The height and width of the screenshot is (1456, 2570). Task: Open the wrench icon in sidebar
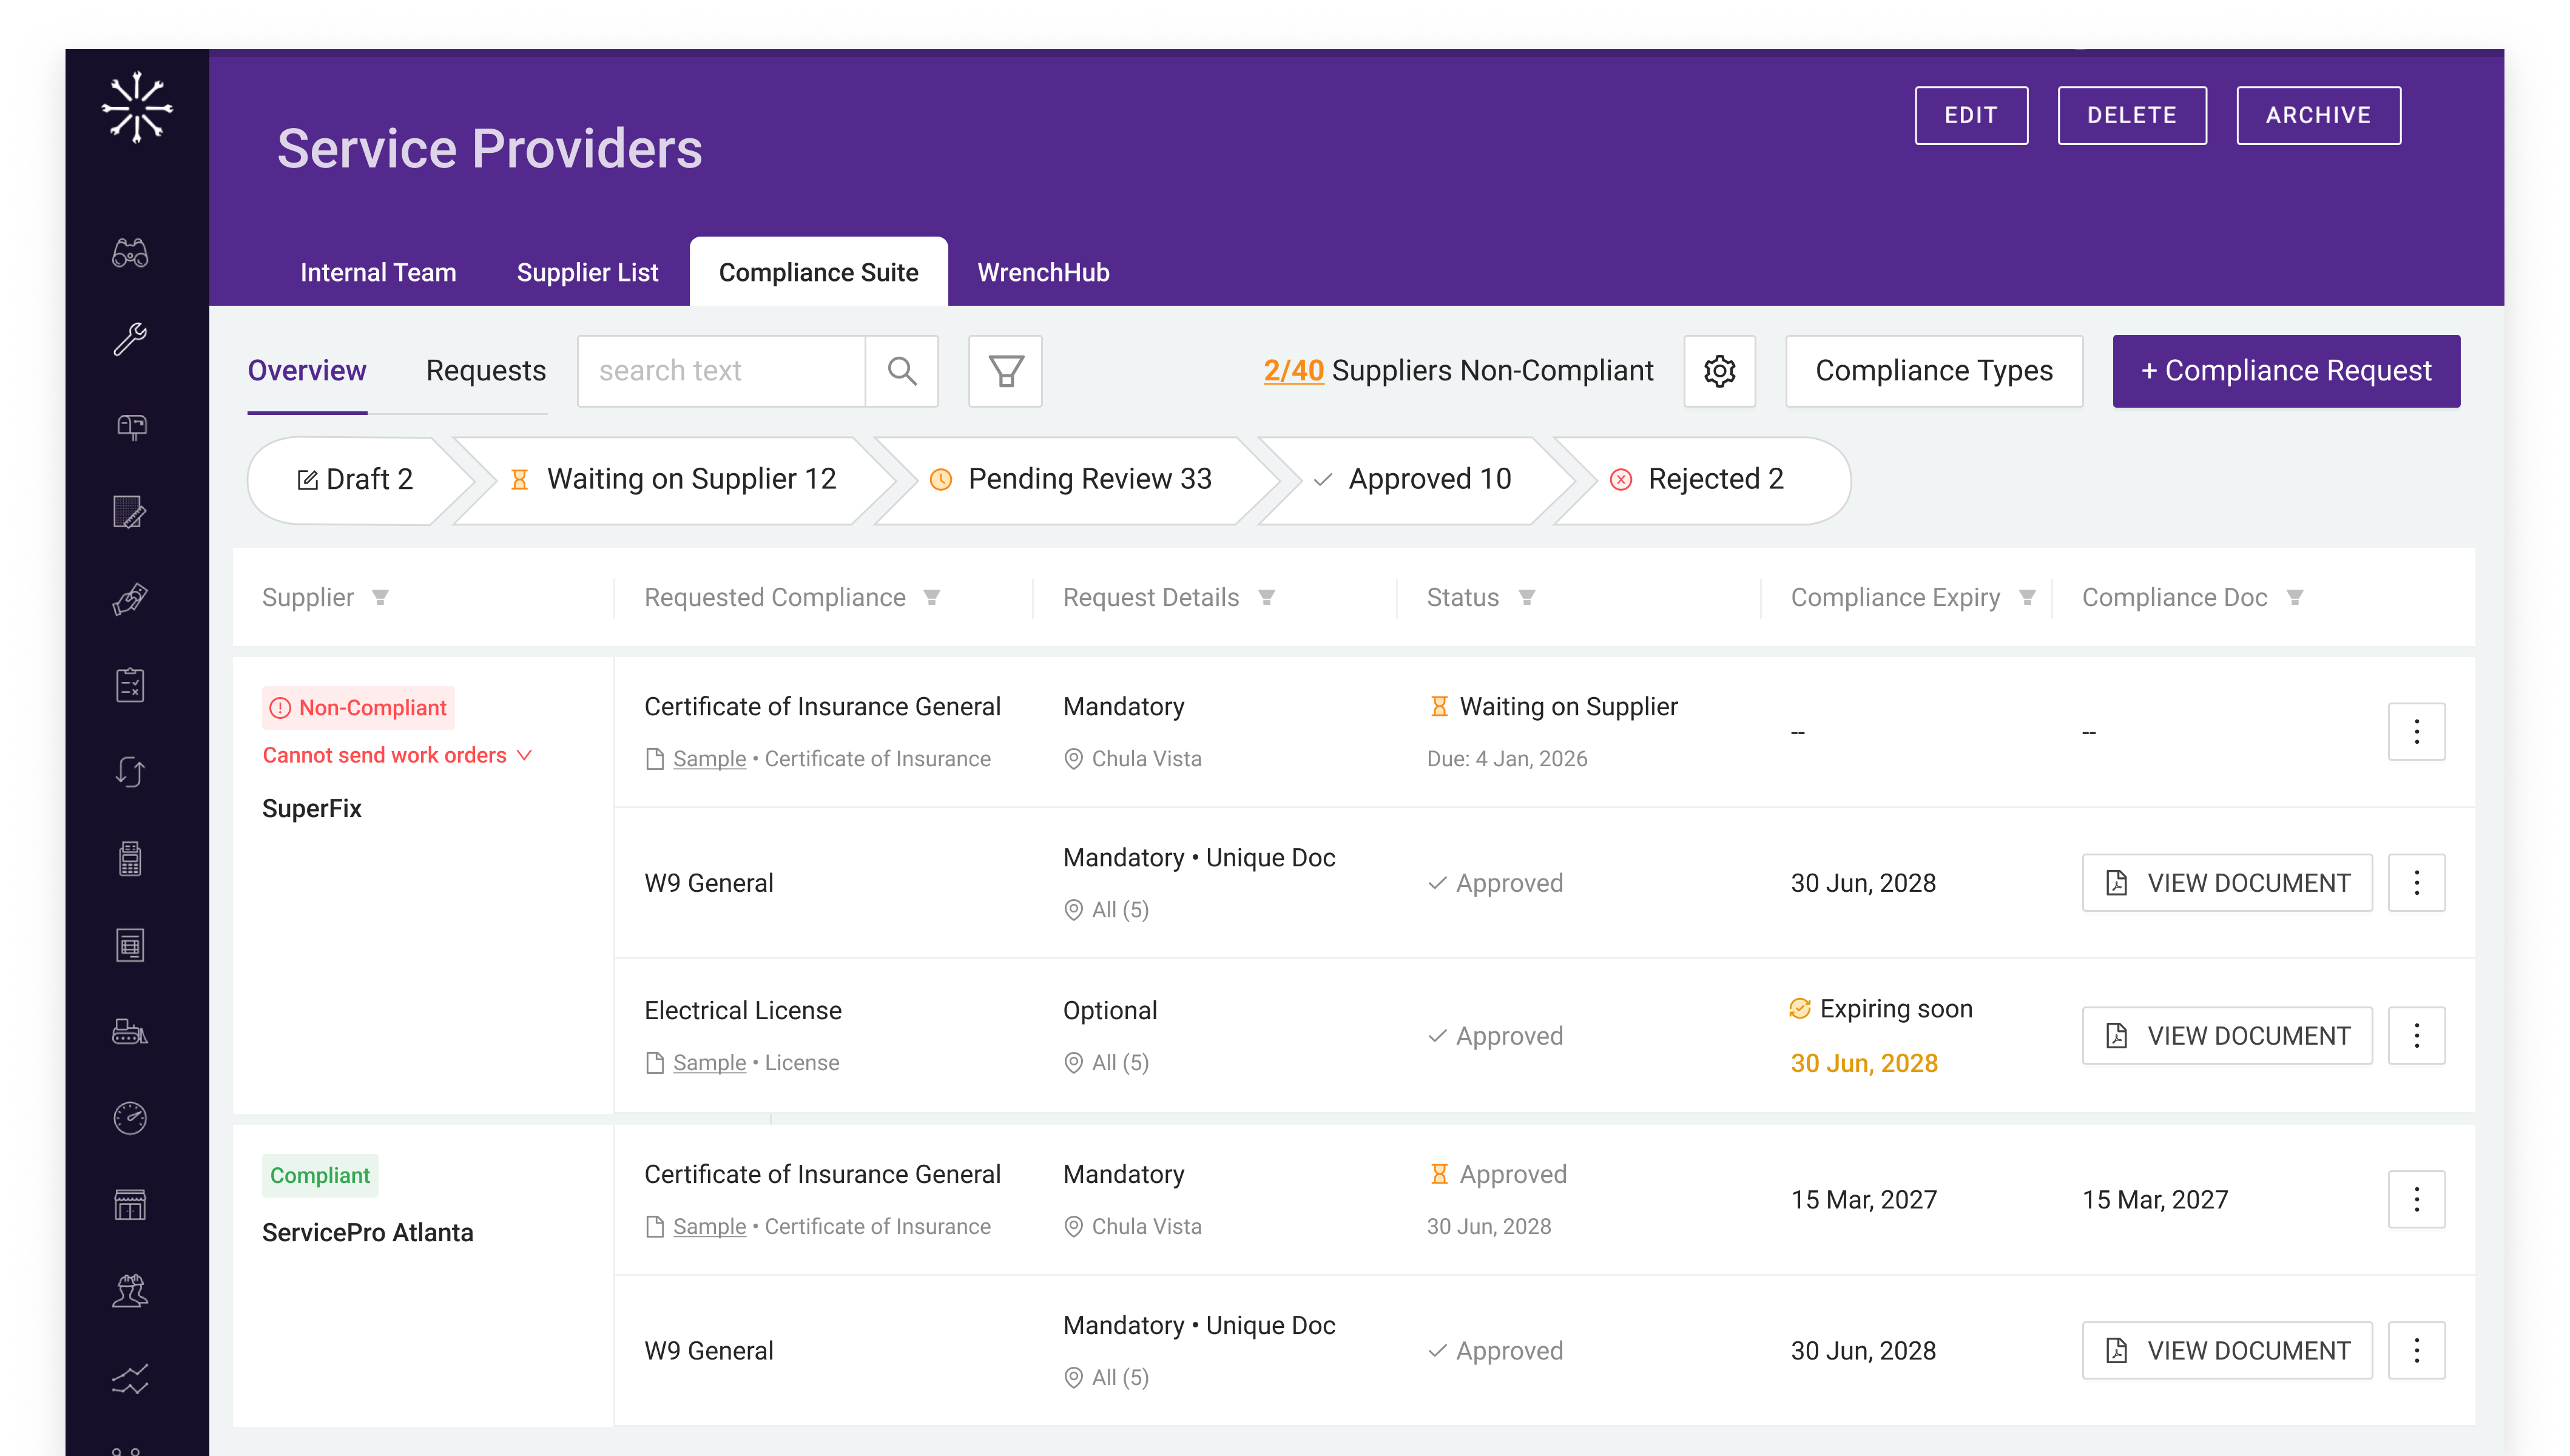(x=130, y=340)
